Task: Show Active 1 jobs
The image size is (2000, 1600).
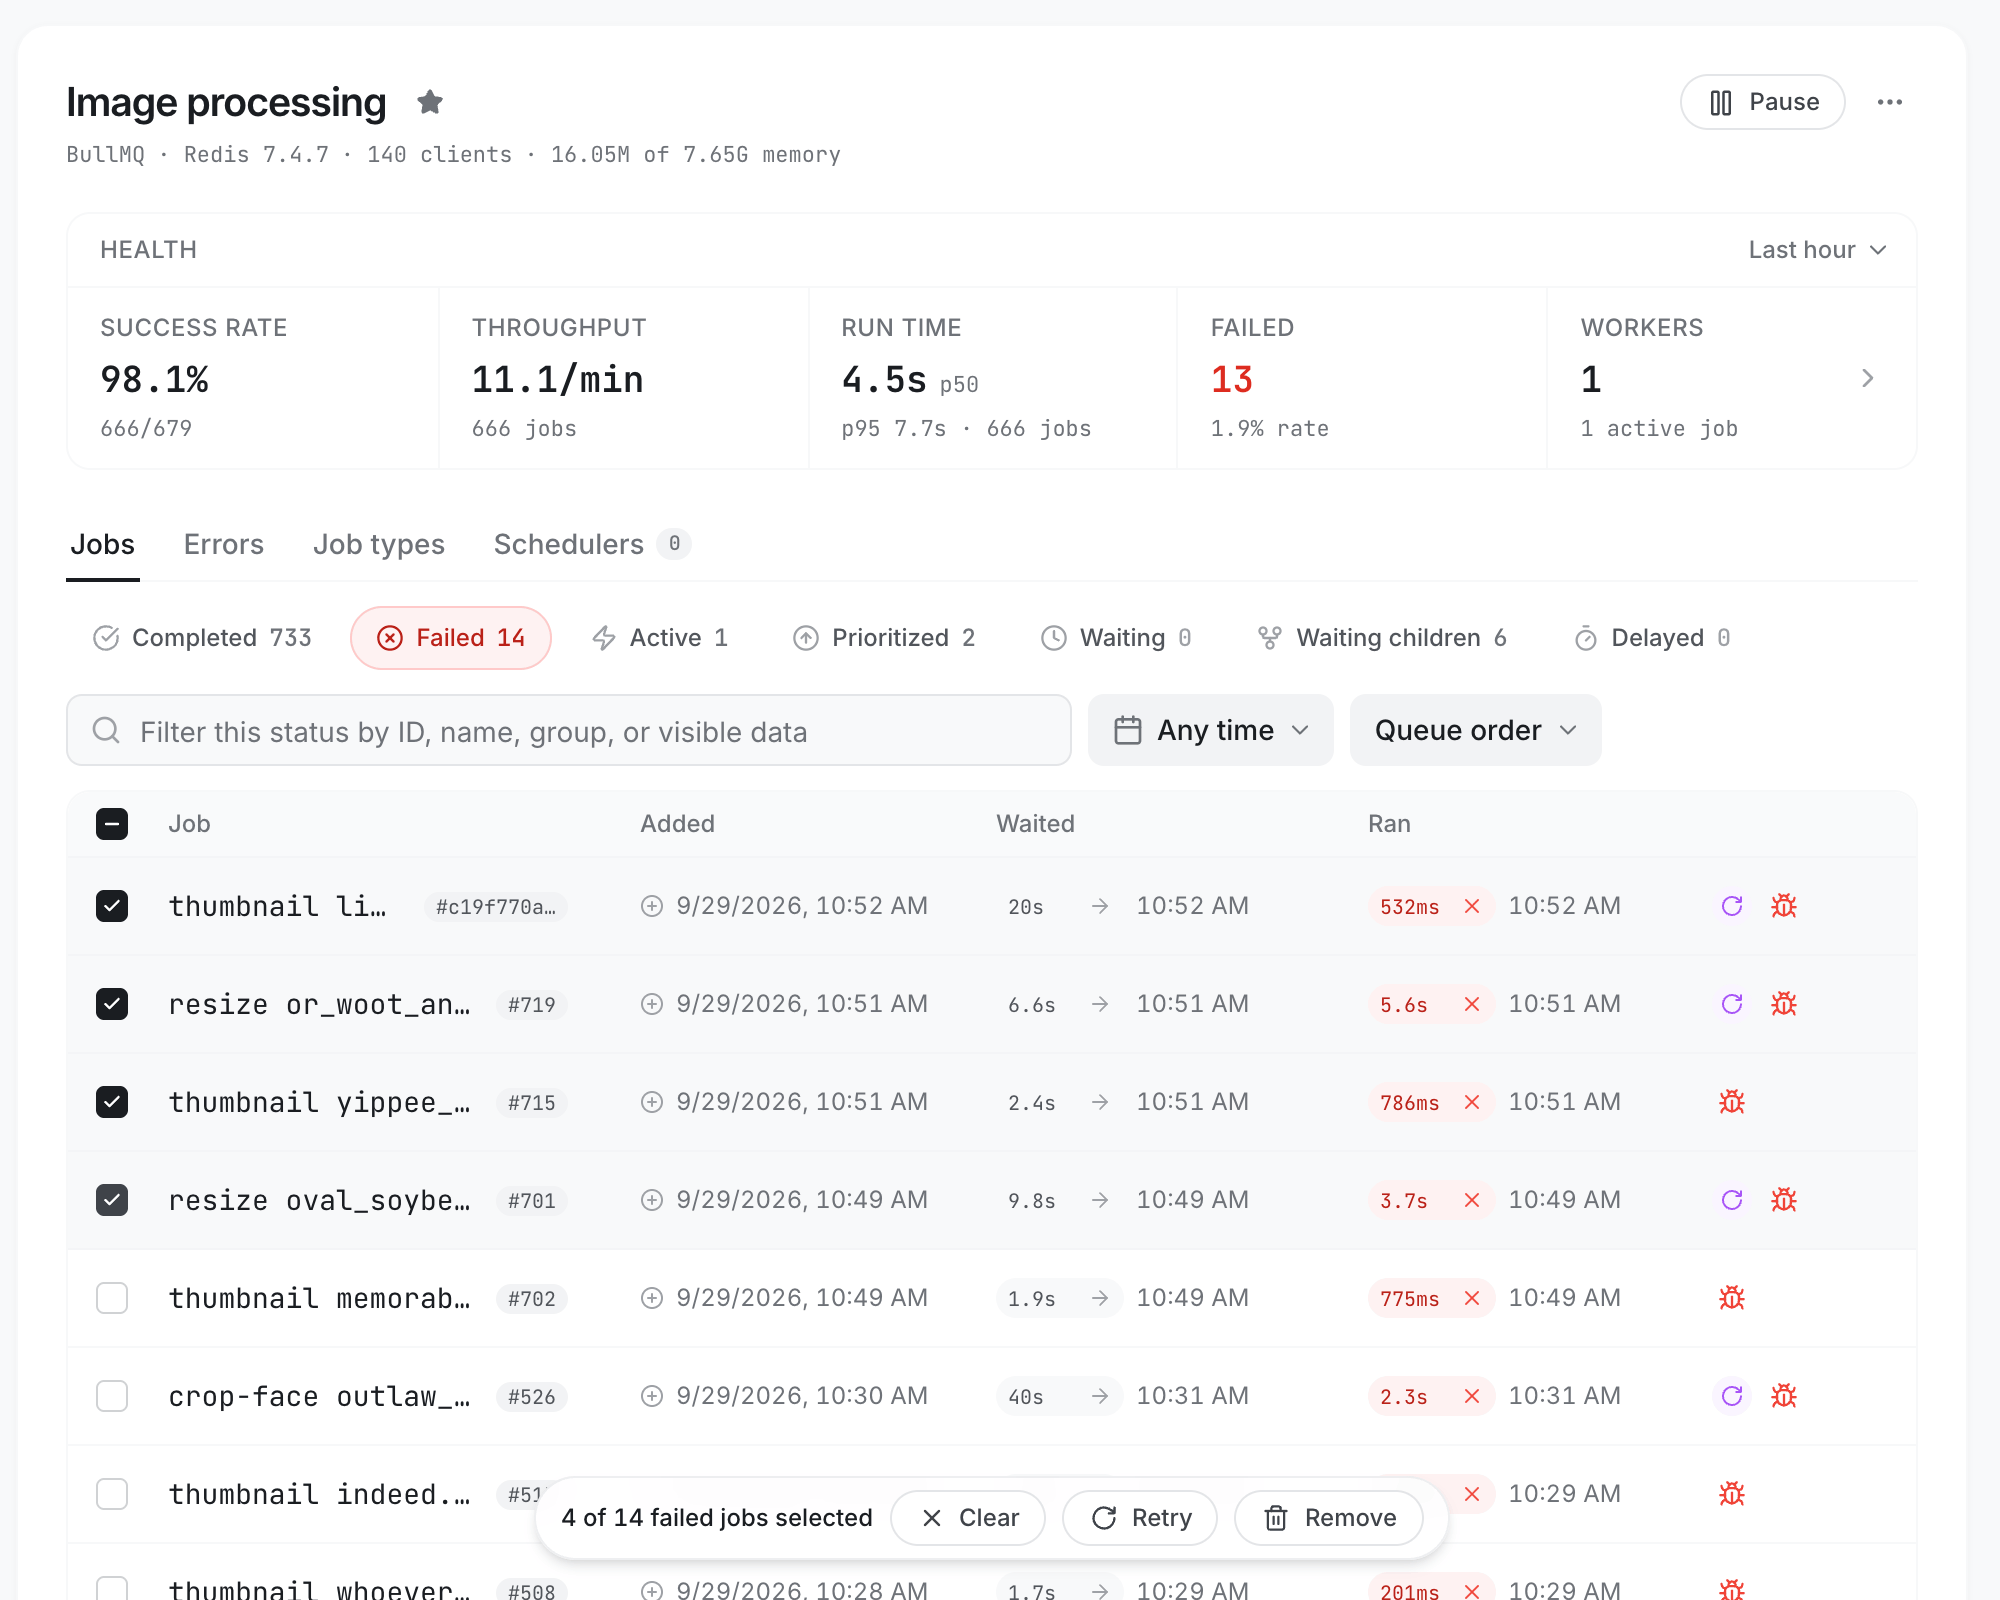Action: 660,638
